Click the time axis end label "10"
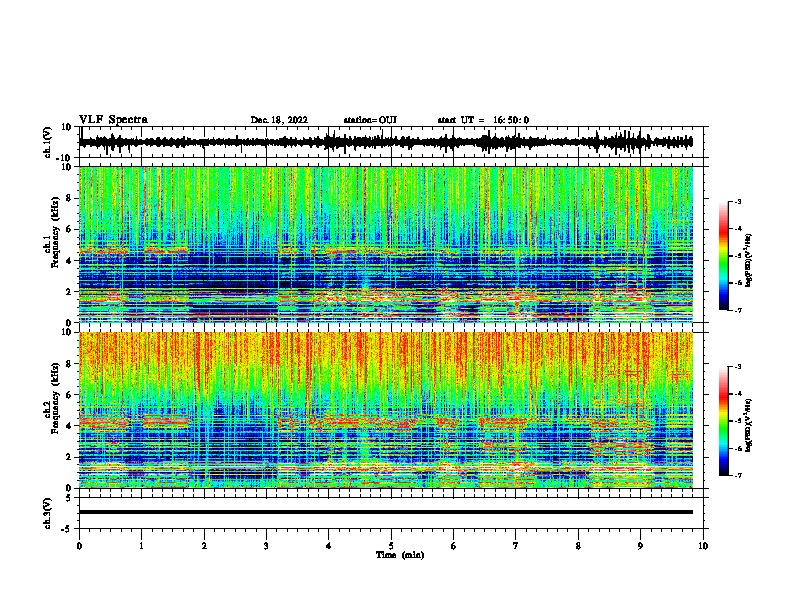Screen dimensions: 792x612 pos(703,546)
